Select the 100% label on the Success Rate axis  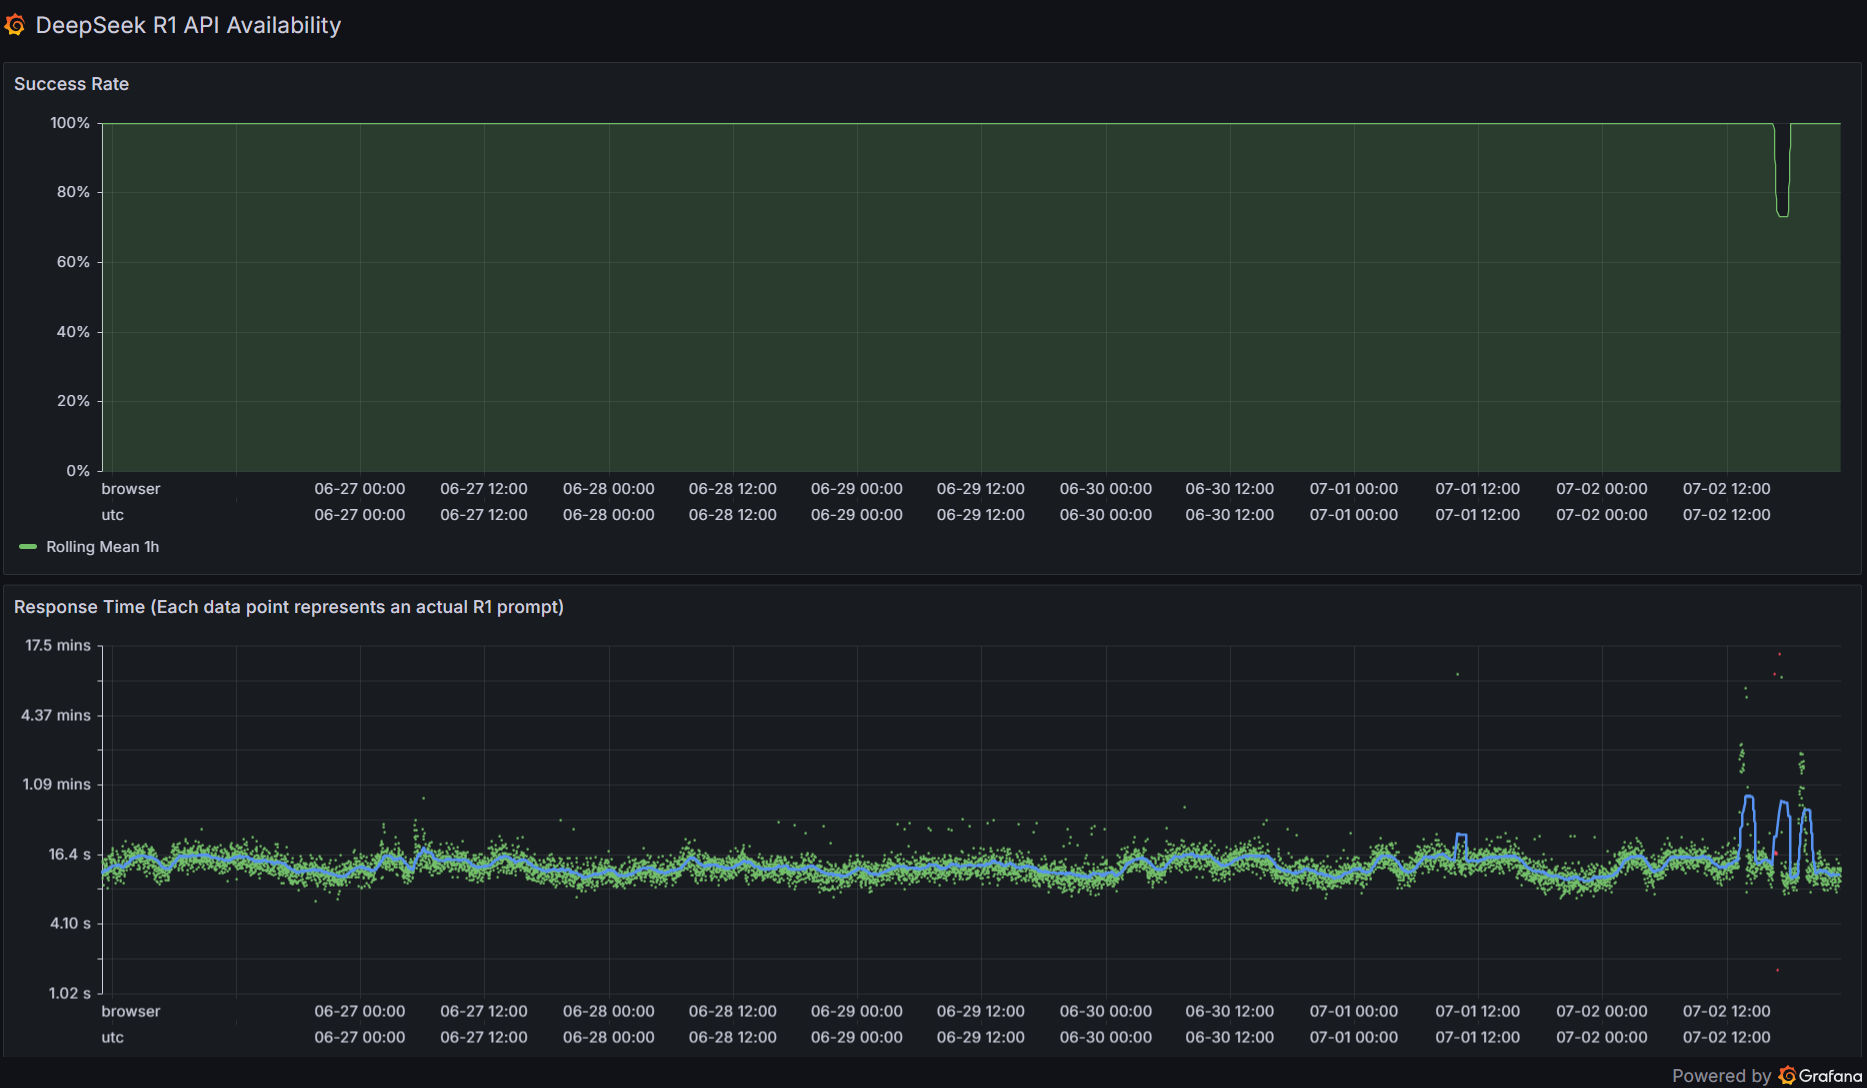70,123
